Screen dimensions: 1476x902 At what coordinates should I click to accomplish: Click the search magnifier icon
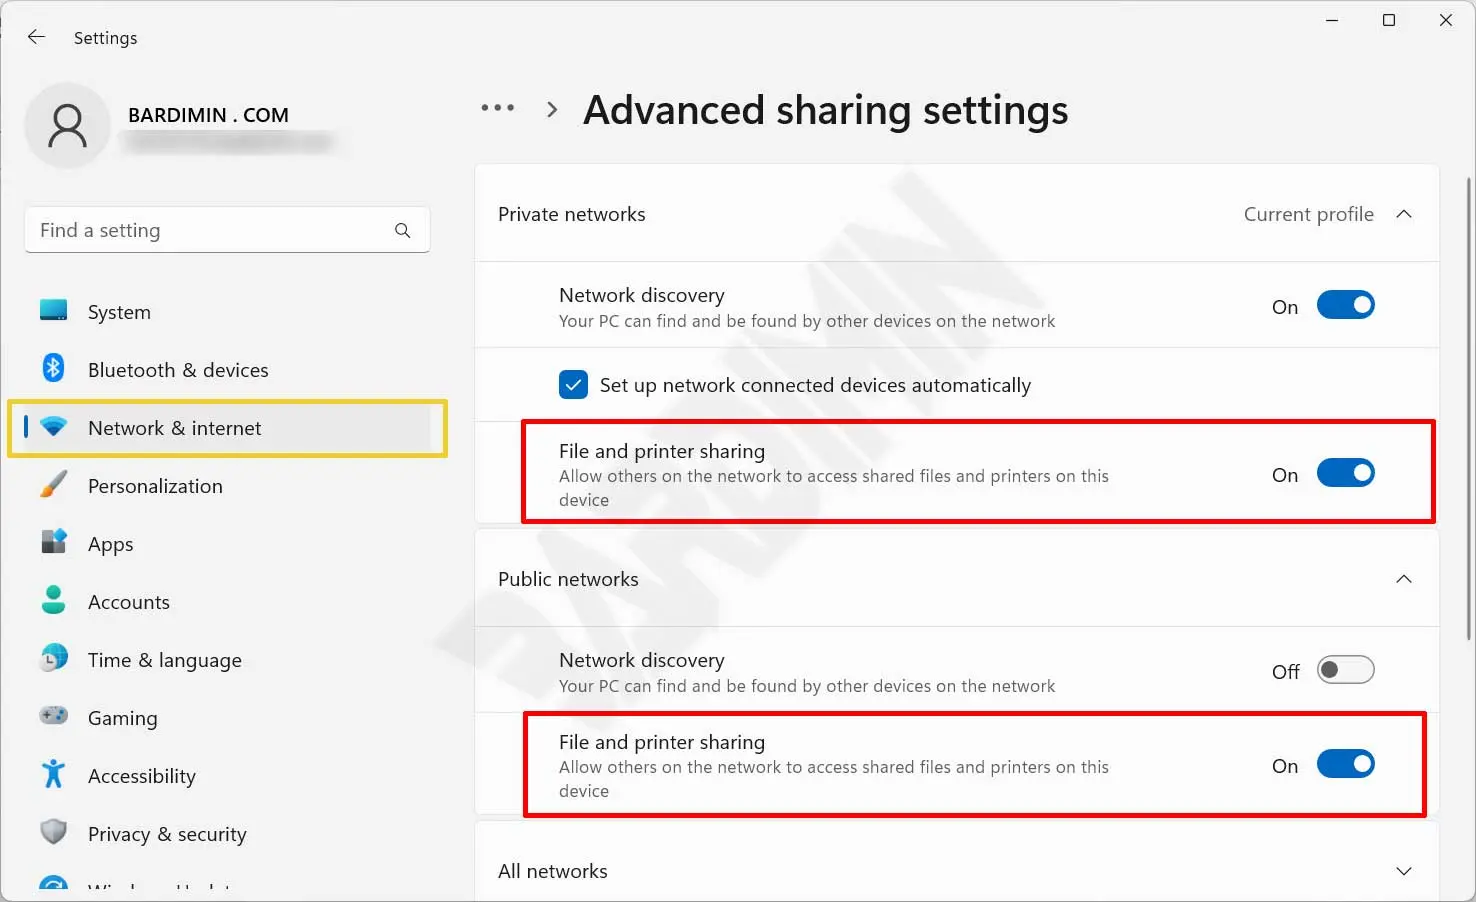[x=402, y=230]
